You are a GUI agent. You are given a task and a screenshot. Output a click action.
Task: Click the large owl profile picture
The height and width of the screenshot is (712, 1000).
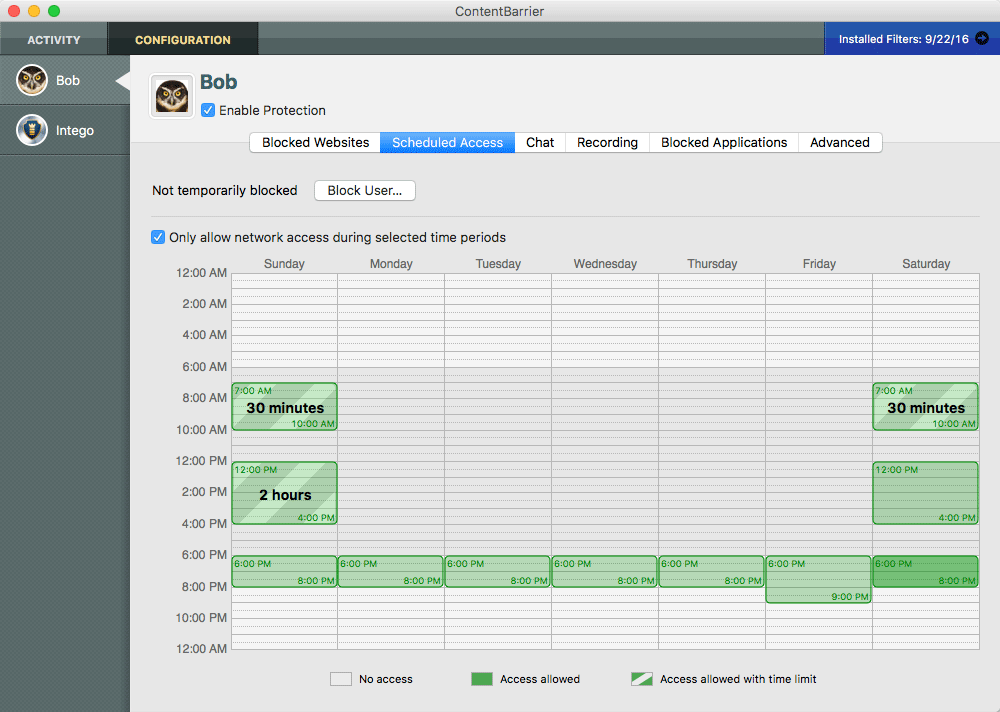point(172,96)
